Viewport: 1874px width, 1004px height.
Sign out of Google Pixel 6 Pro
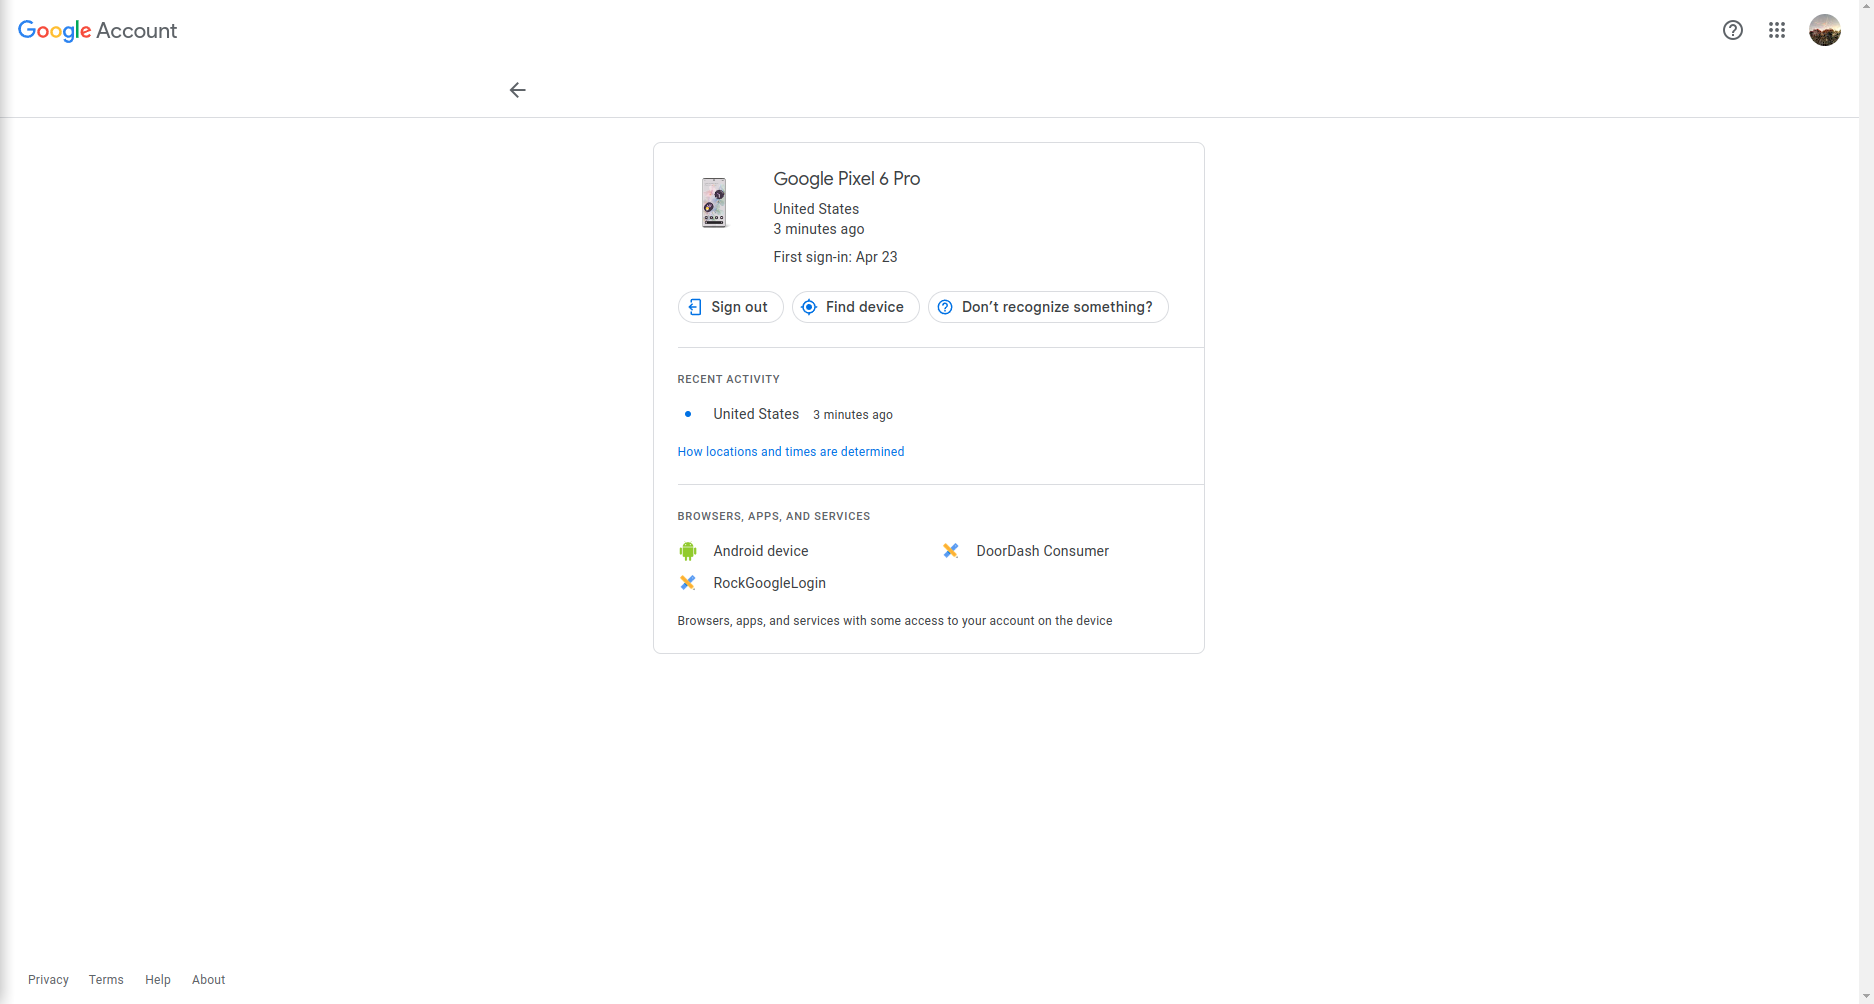(x=730, y=307)
